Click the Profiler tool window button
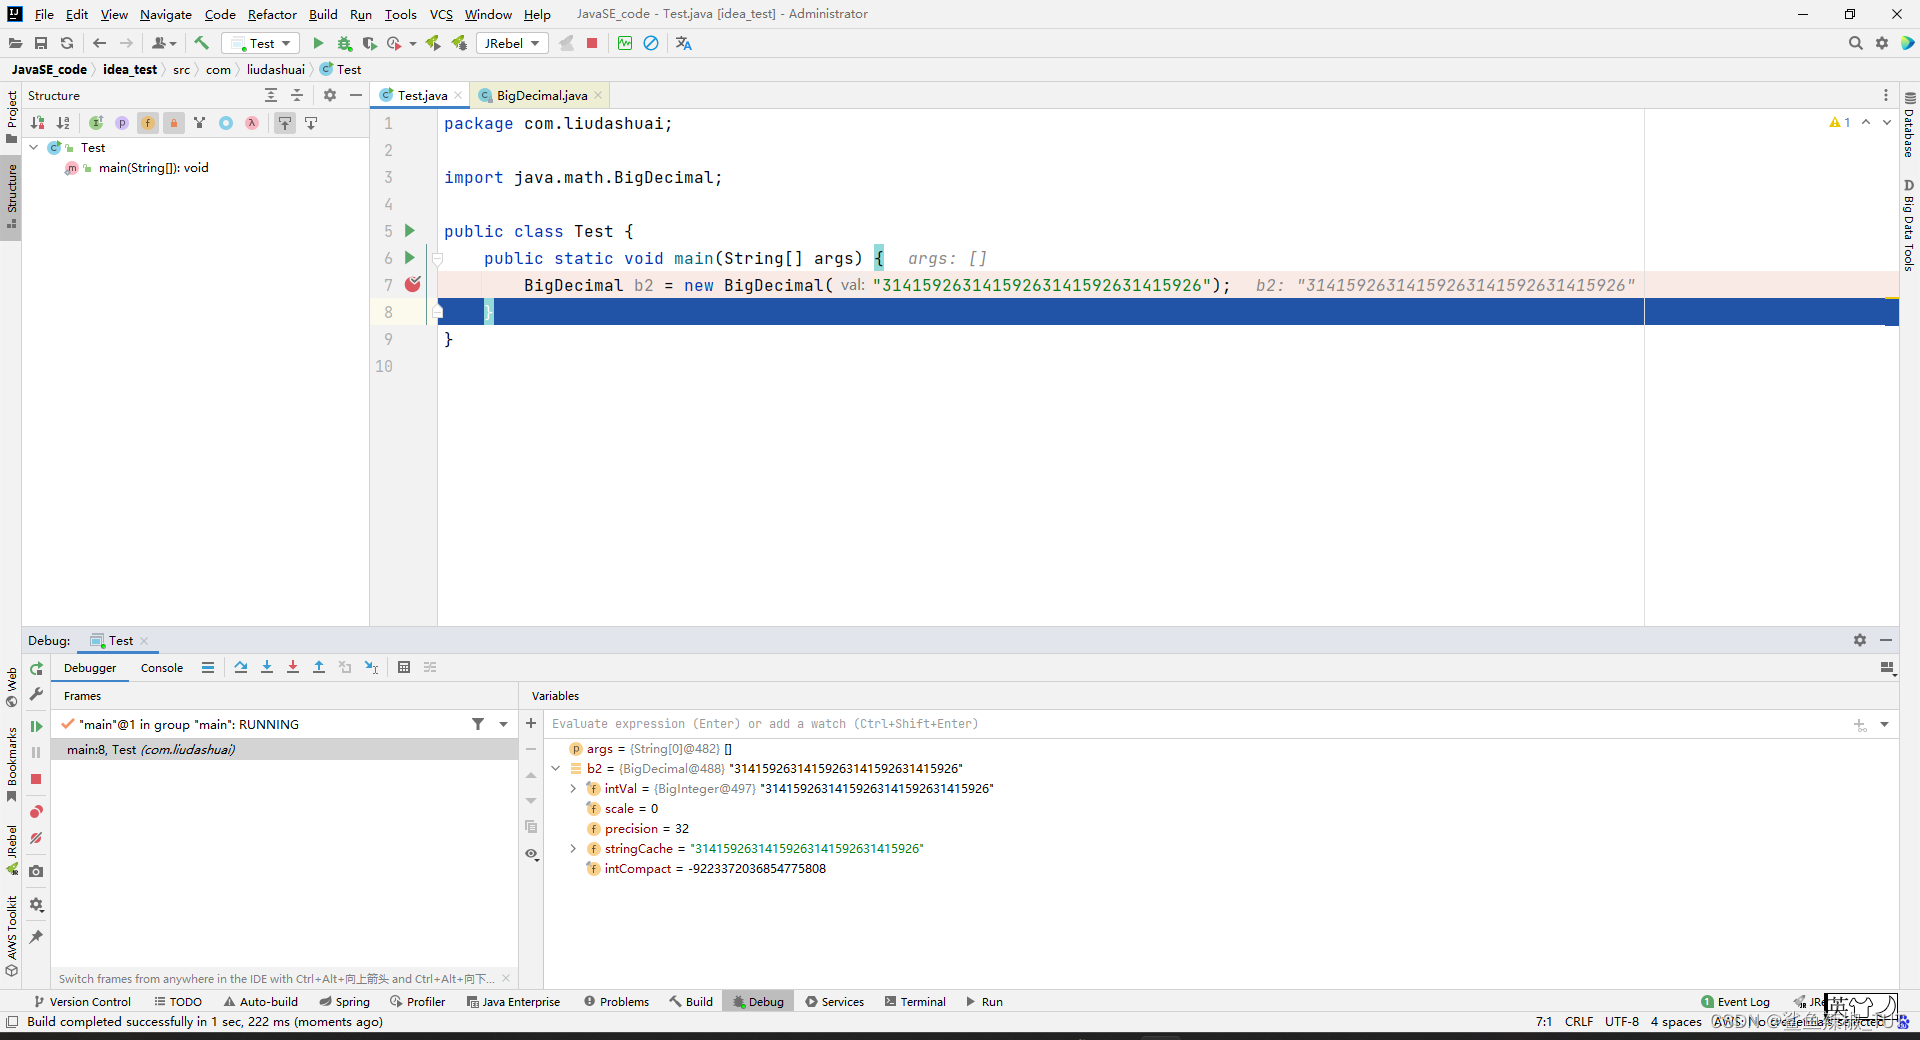The image size is (1920, 1040). tap(418, 1001)
